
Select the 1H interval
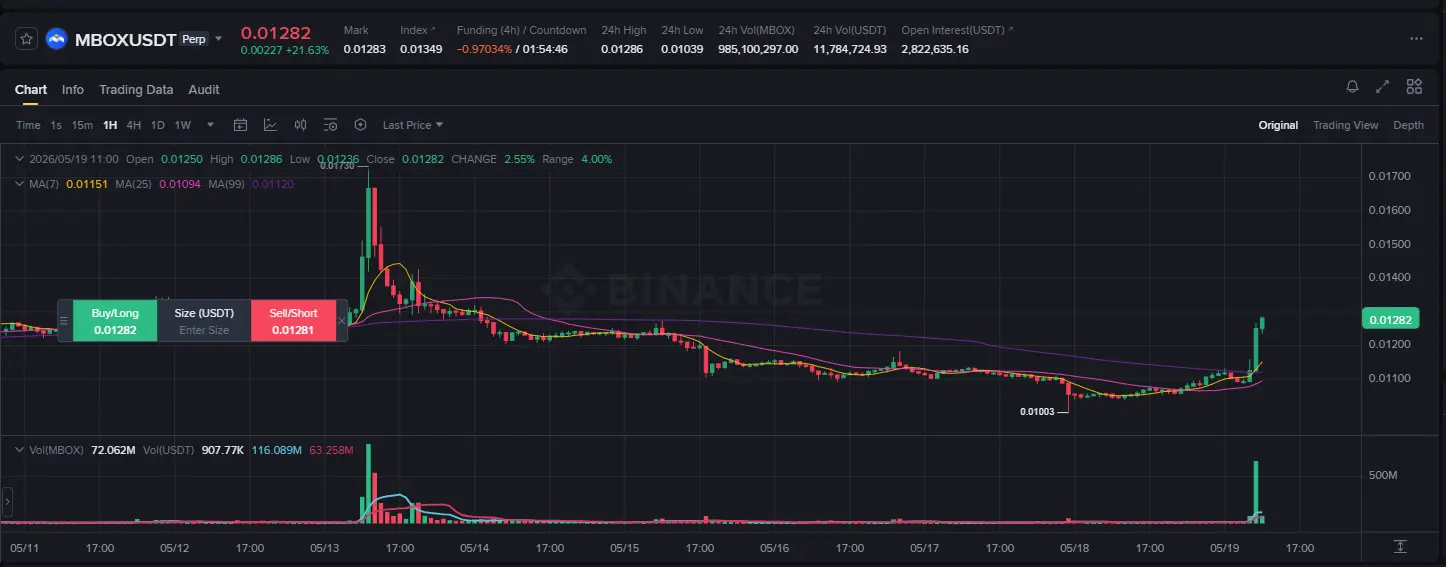coord(110,125)
